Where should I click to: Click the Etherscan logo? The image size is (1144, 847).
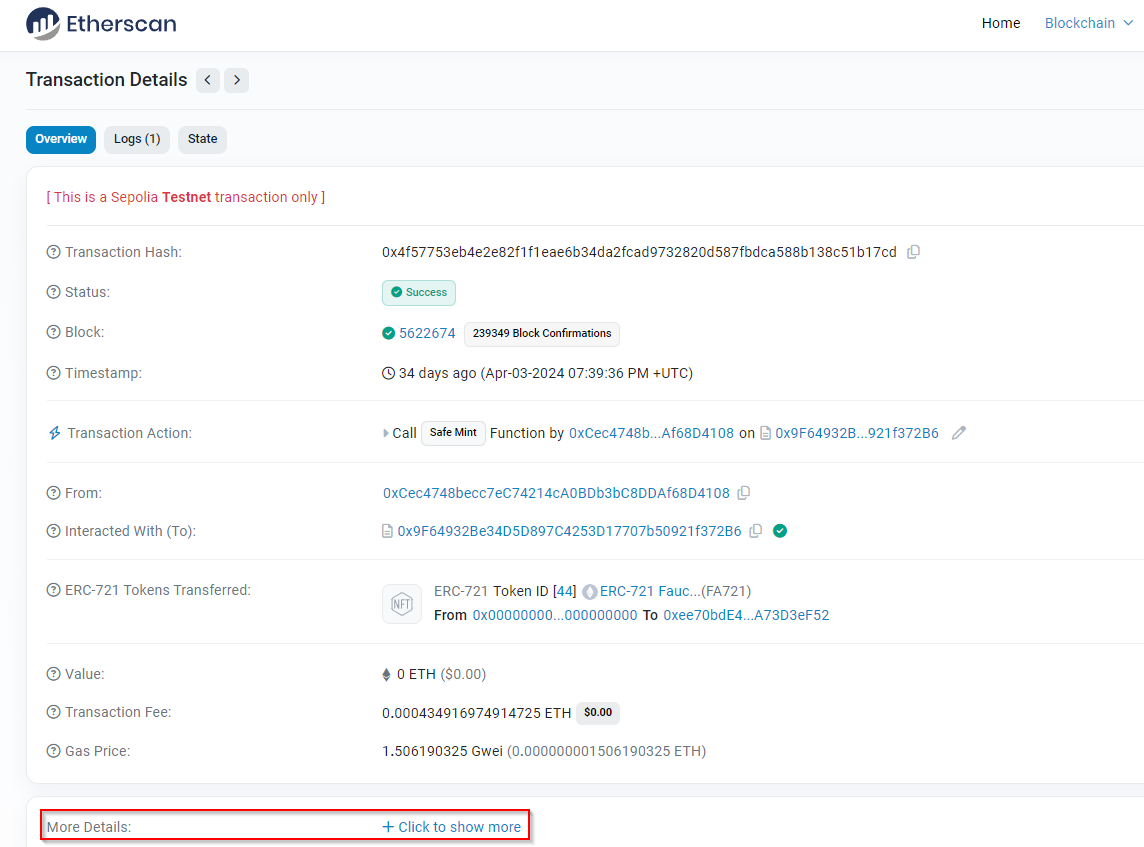coord(101,24)
